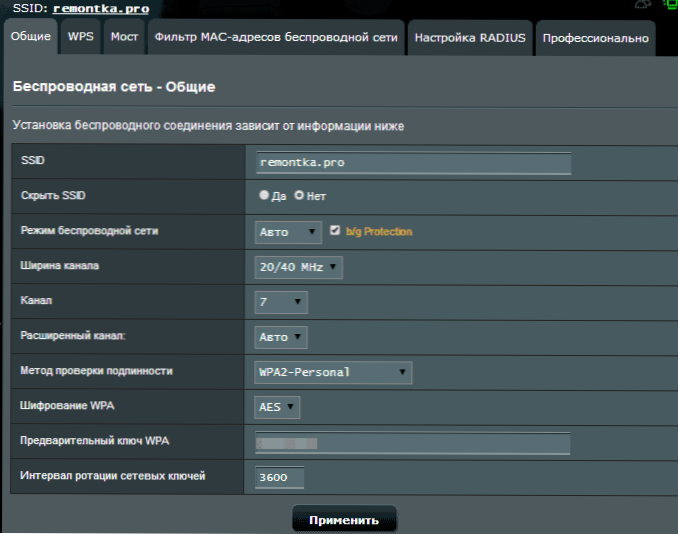
Task: Switch to Настройка RADIUS tab
Action: pyautogui.click(x=470, y=38)
